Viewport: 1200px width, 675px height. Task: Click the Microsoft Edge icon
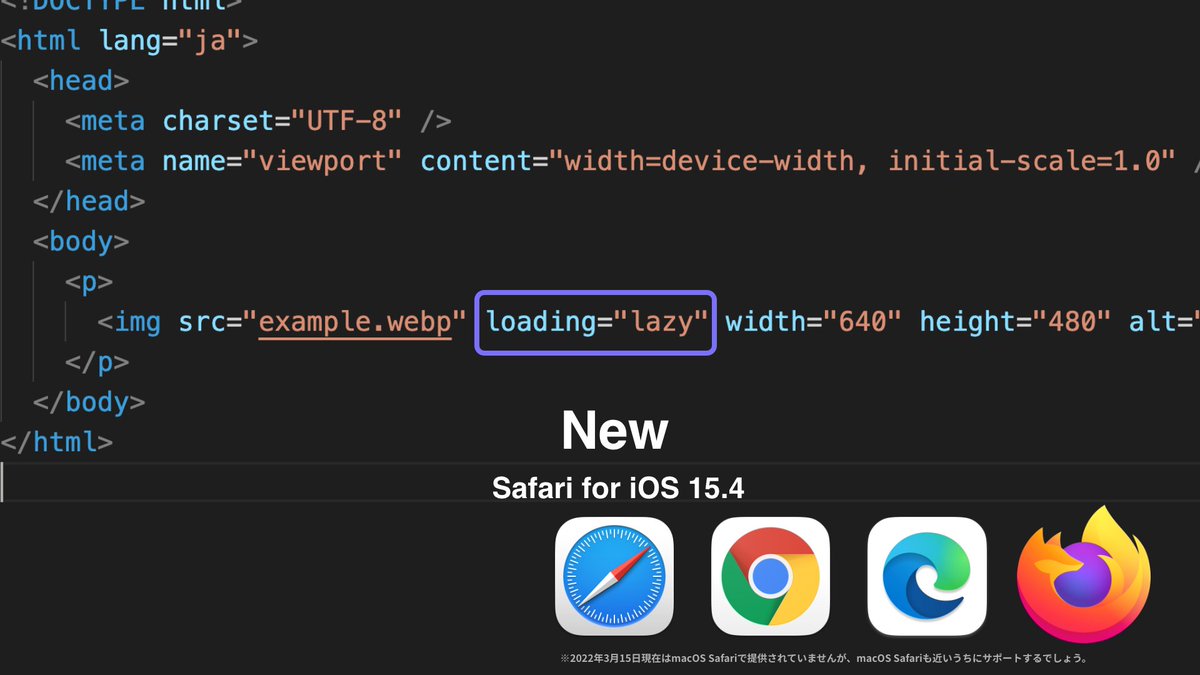click(927, 576)
